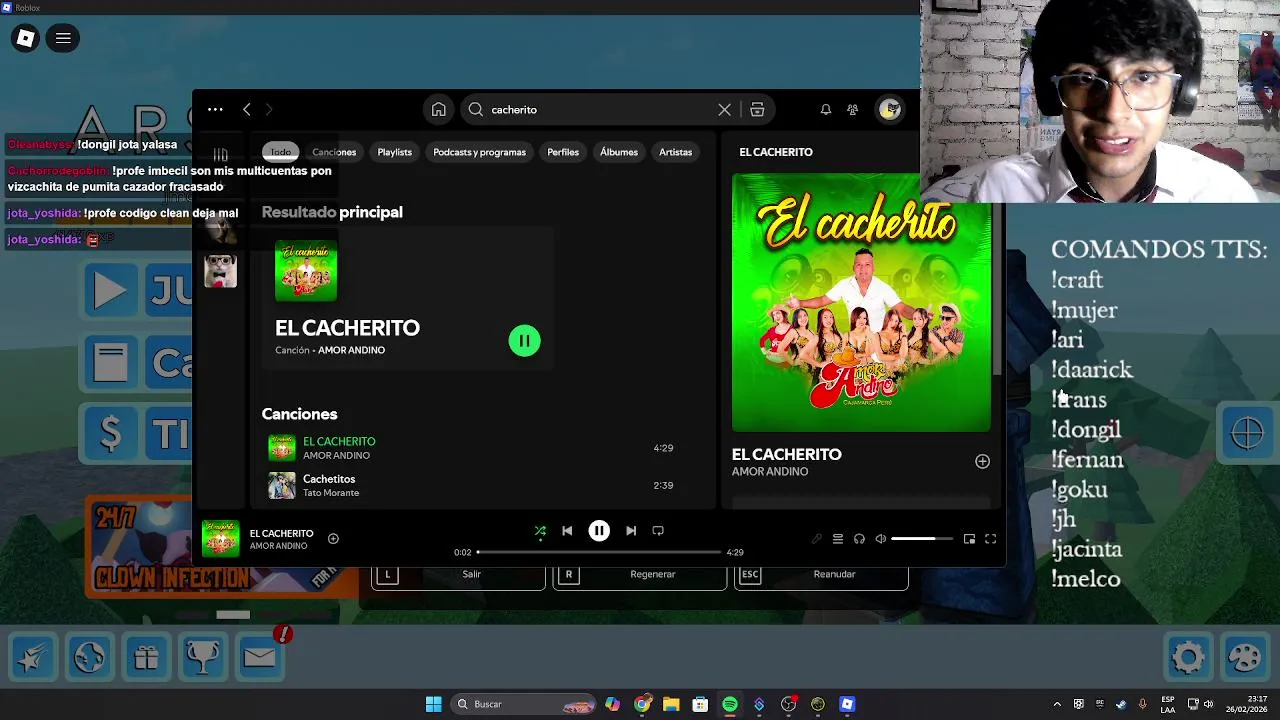The width and height of the screenshot is (1280, 720).
Task: Open the Spotify three-dots menu
Action: click(215, 110)
